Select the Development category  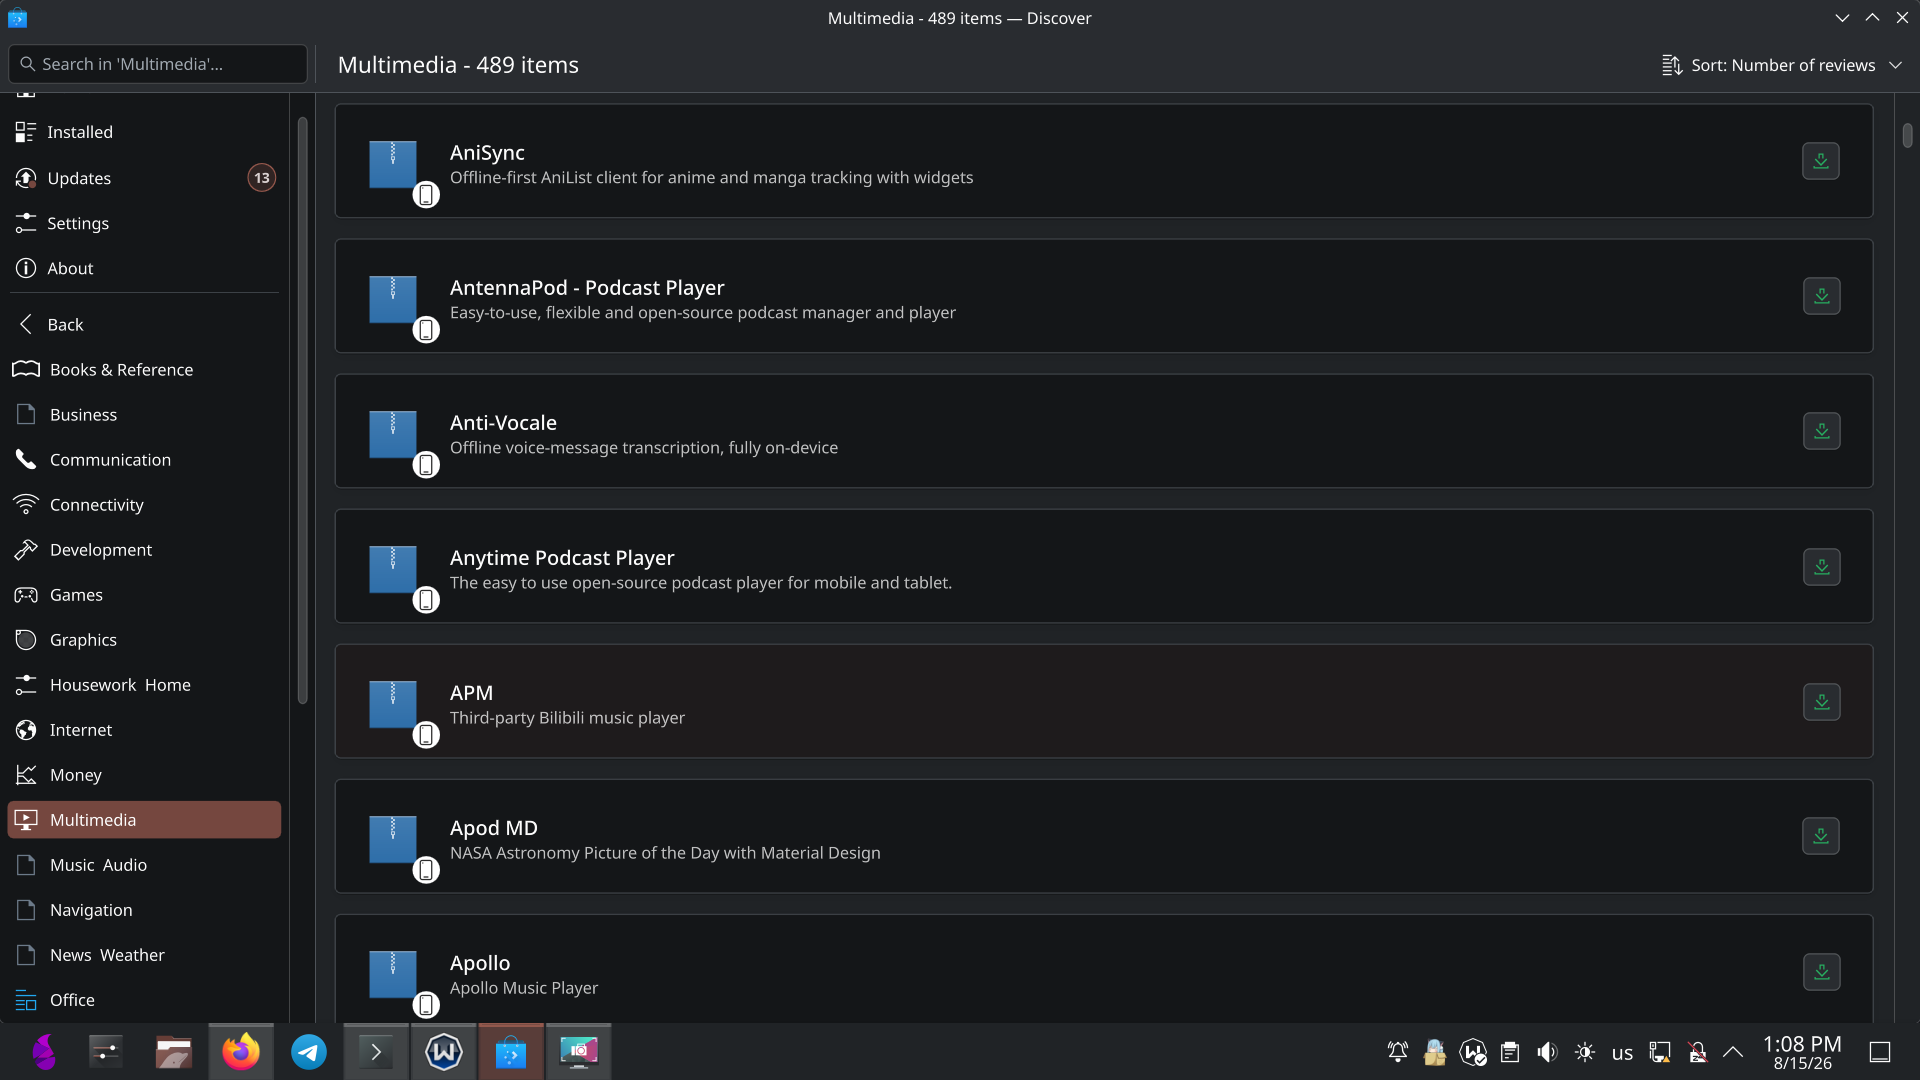pyautogui.click(x=144, y=549)
